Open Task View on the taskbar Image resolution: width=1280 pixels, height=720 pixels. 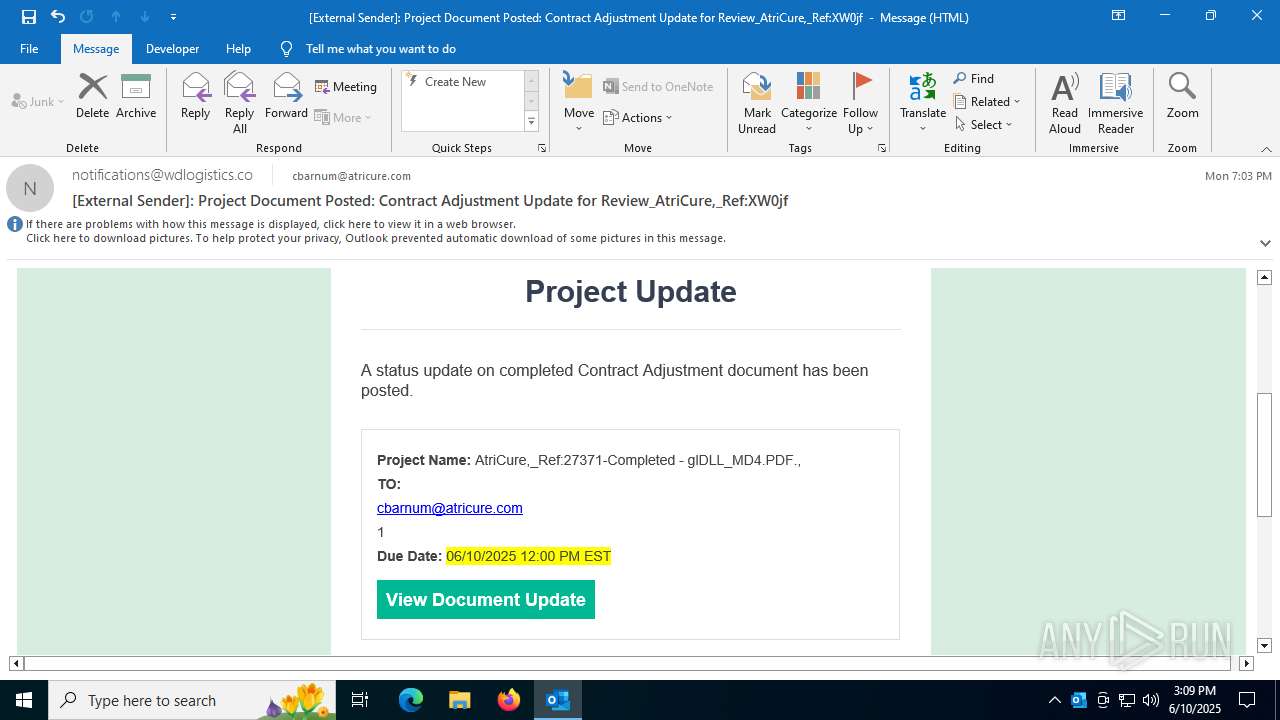[360, 700]
